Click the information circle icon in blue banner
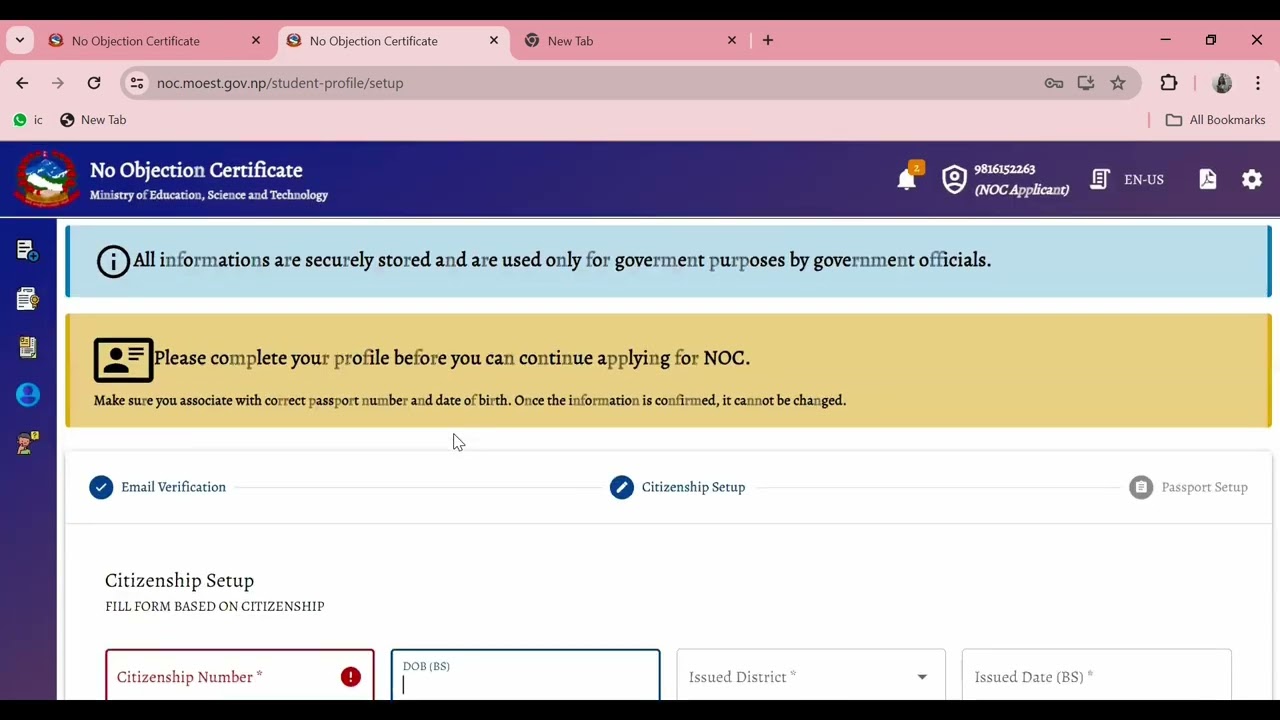The image size is (1280, 720). [113, 261]
